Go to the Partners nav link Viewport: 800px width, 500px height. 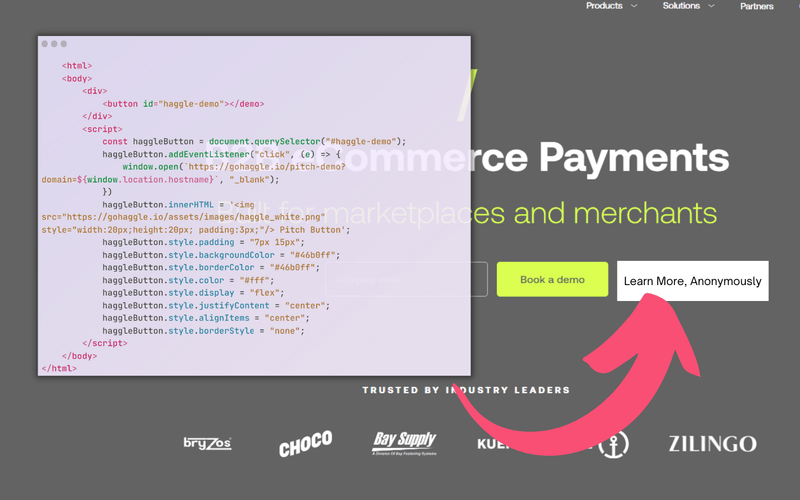(757, 6)
